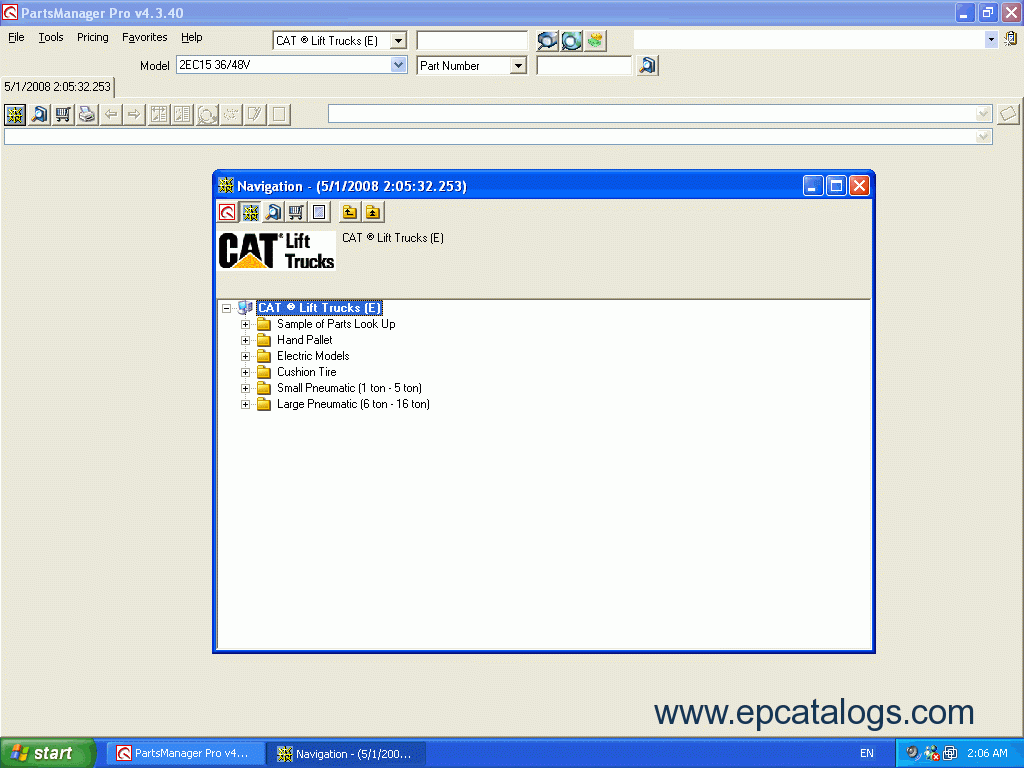Expand the Large Pneumatic (6 ton - 16 ton) folder
Screen dimensions: 1024x768
click(x=246, y=404)
